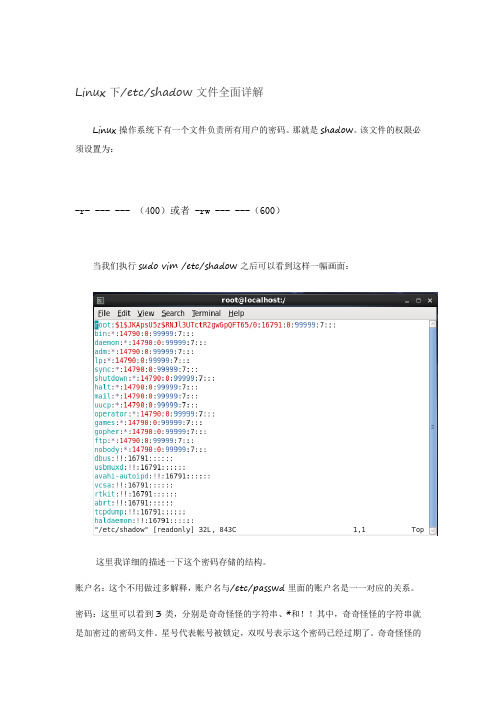Viewport: 496px width, 702px height.
Task: Minimize the root@localhost terminal window
Action: pos(407,301)
